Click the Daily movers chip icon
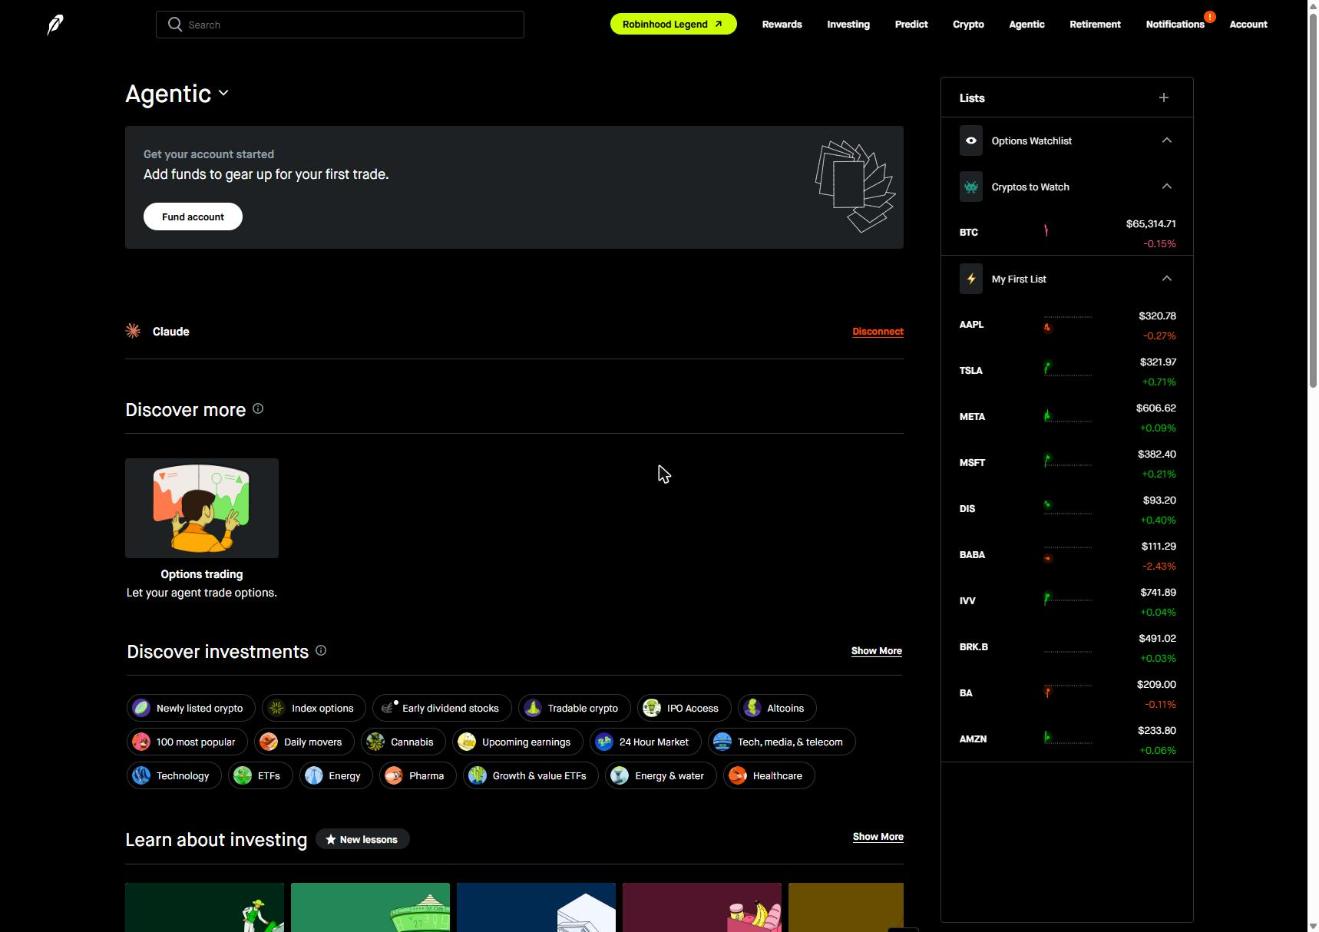The image size is (1319, 932). click(269, 742)
